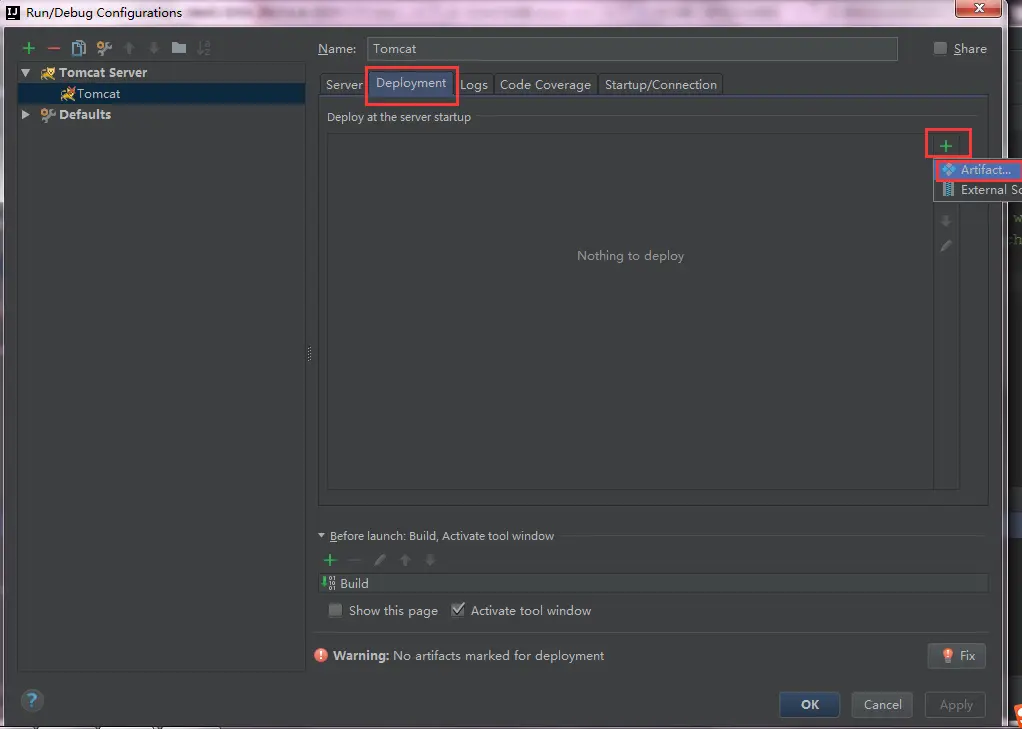
Task: Close the Run/Debug Configurations dialog
Action: pyautogui.click(x=978, y=8)
